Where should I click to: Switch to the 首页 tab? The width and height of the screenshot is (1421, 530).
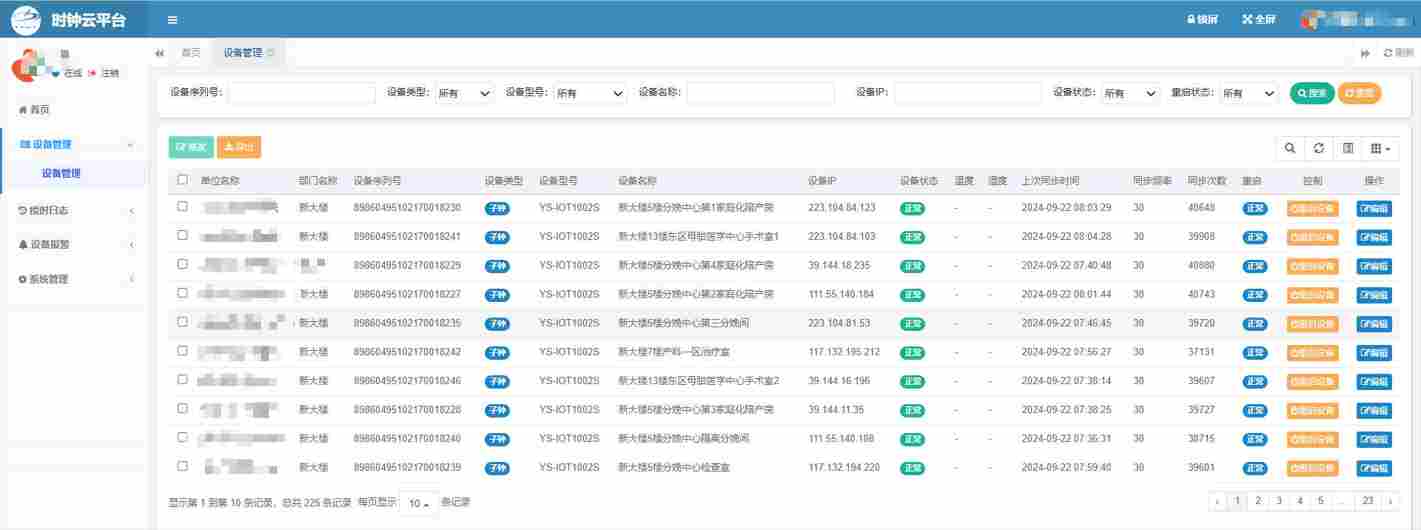click(x=190, y=53)
